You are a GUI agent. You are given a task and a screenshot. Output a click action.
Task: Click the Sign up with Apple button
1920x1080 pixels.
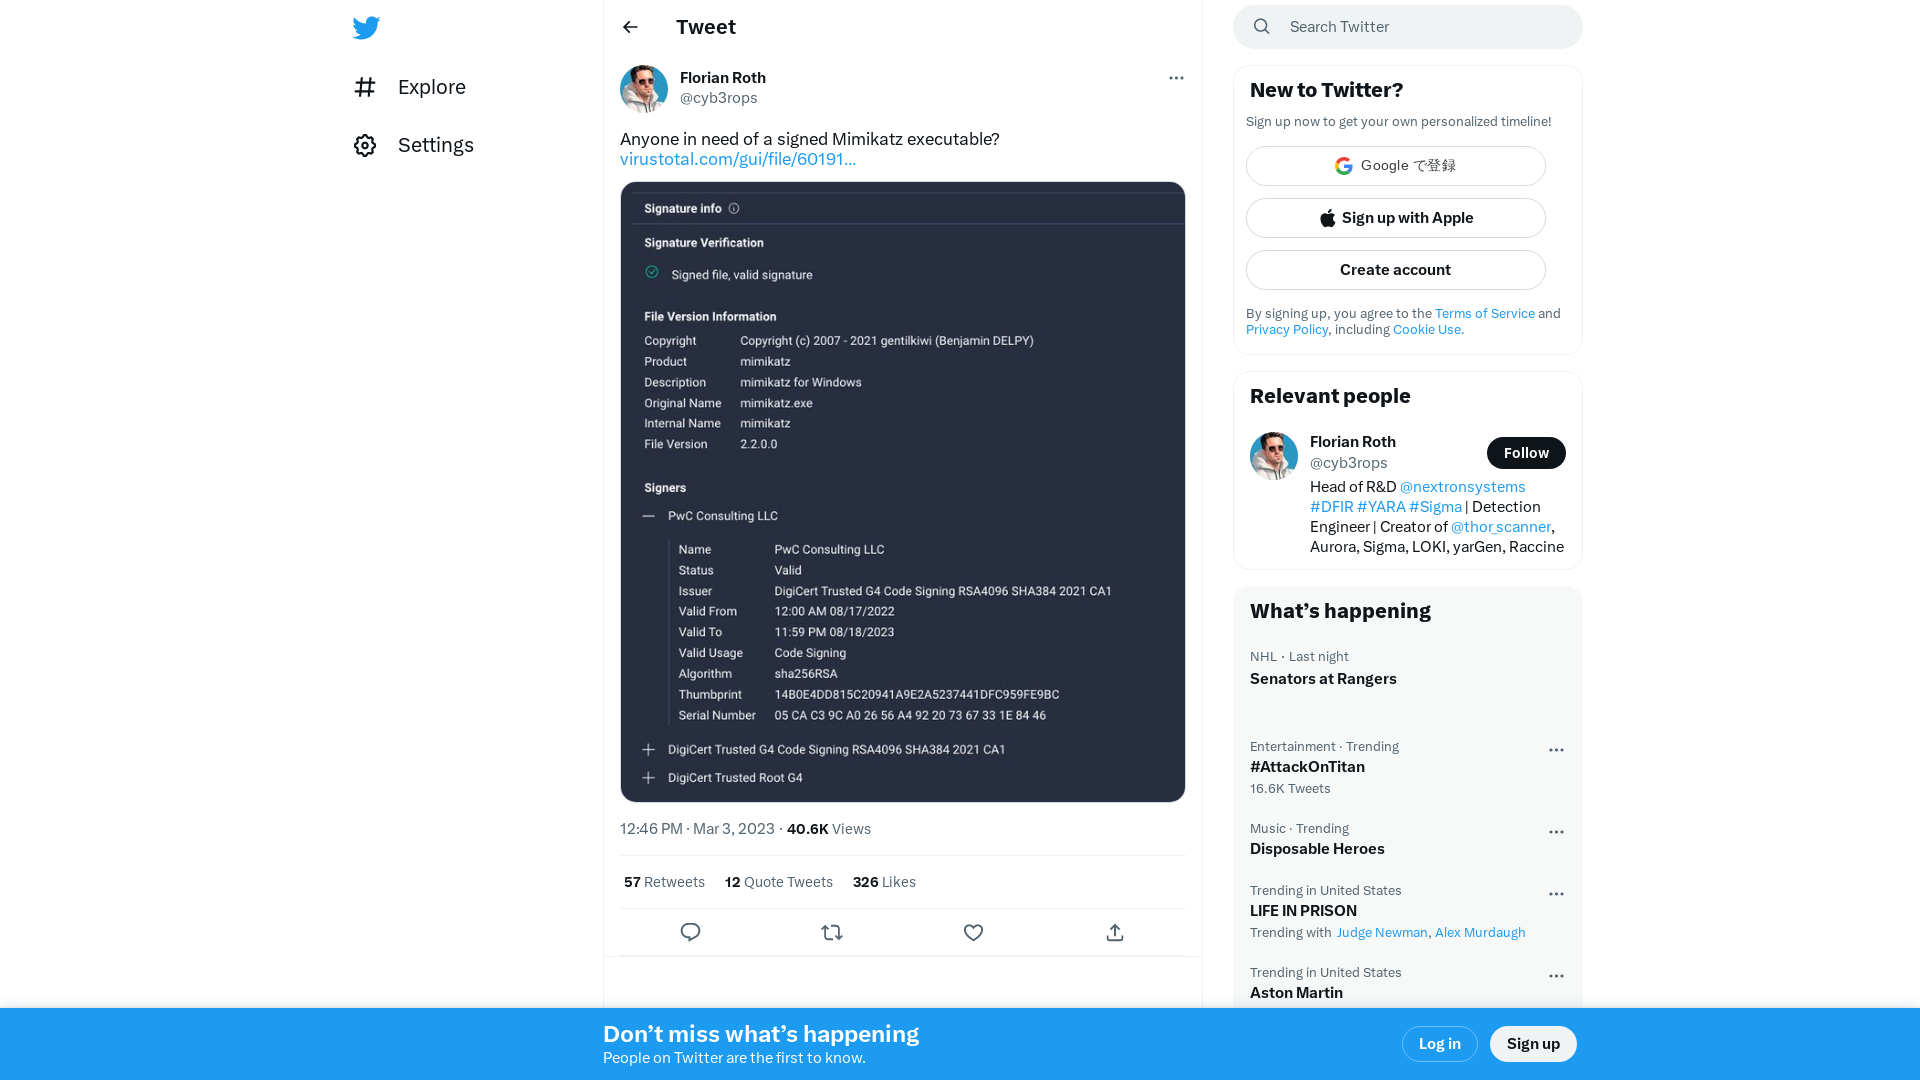[1395, 216]
